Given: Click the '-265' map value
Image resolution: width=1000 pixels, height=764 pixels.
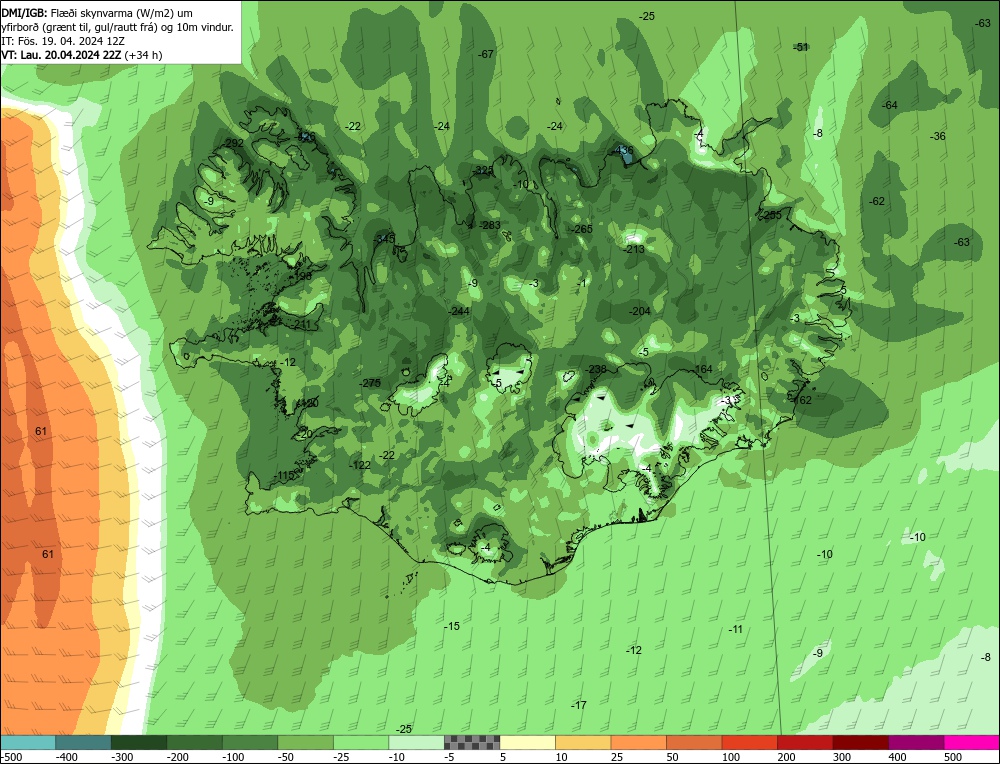Looking at the screenshot, I should (582, 229).
